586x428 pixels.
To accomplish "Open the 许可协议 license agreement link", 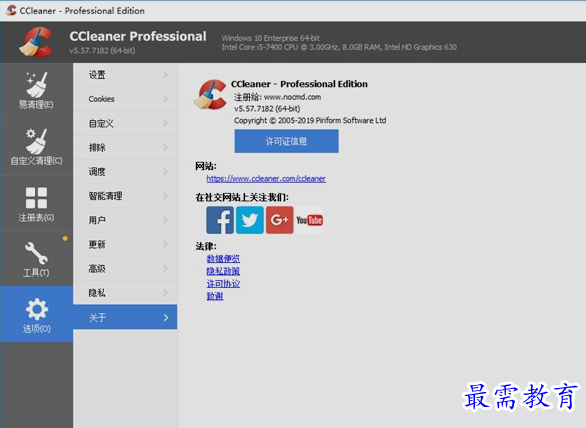I will click(223, 284).
